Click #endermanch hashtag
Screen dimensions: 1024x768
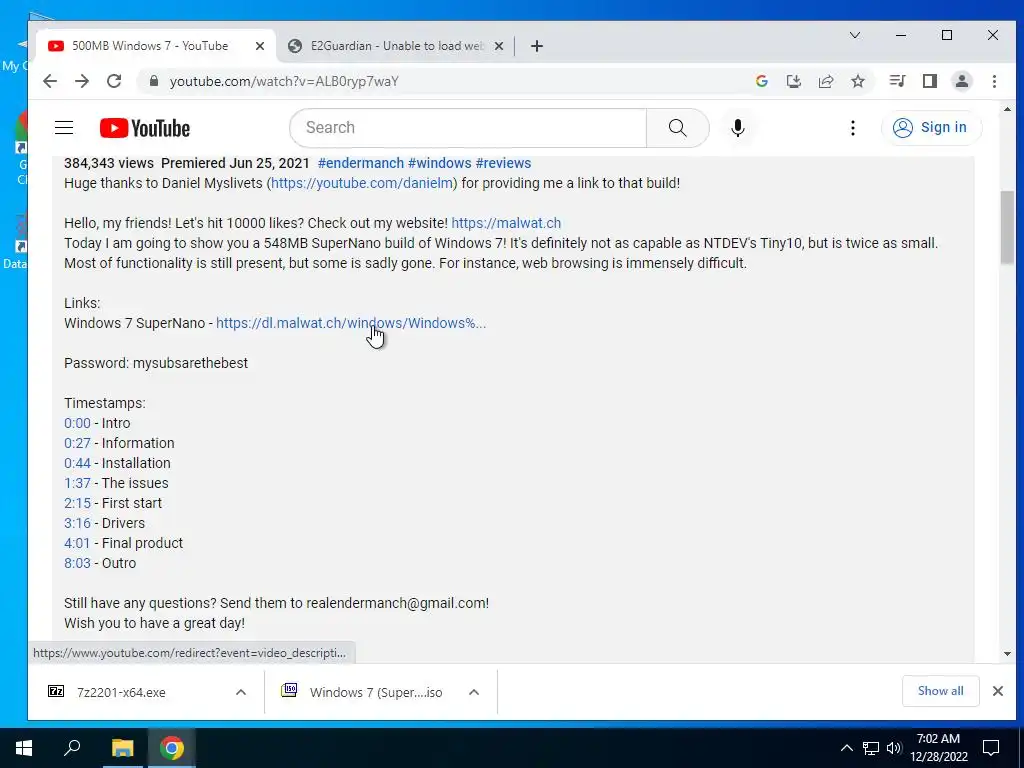[360, 163]
